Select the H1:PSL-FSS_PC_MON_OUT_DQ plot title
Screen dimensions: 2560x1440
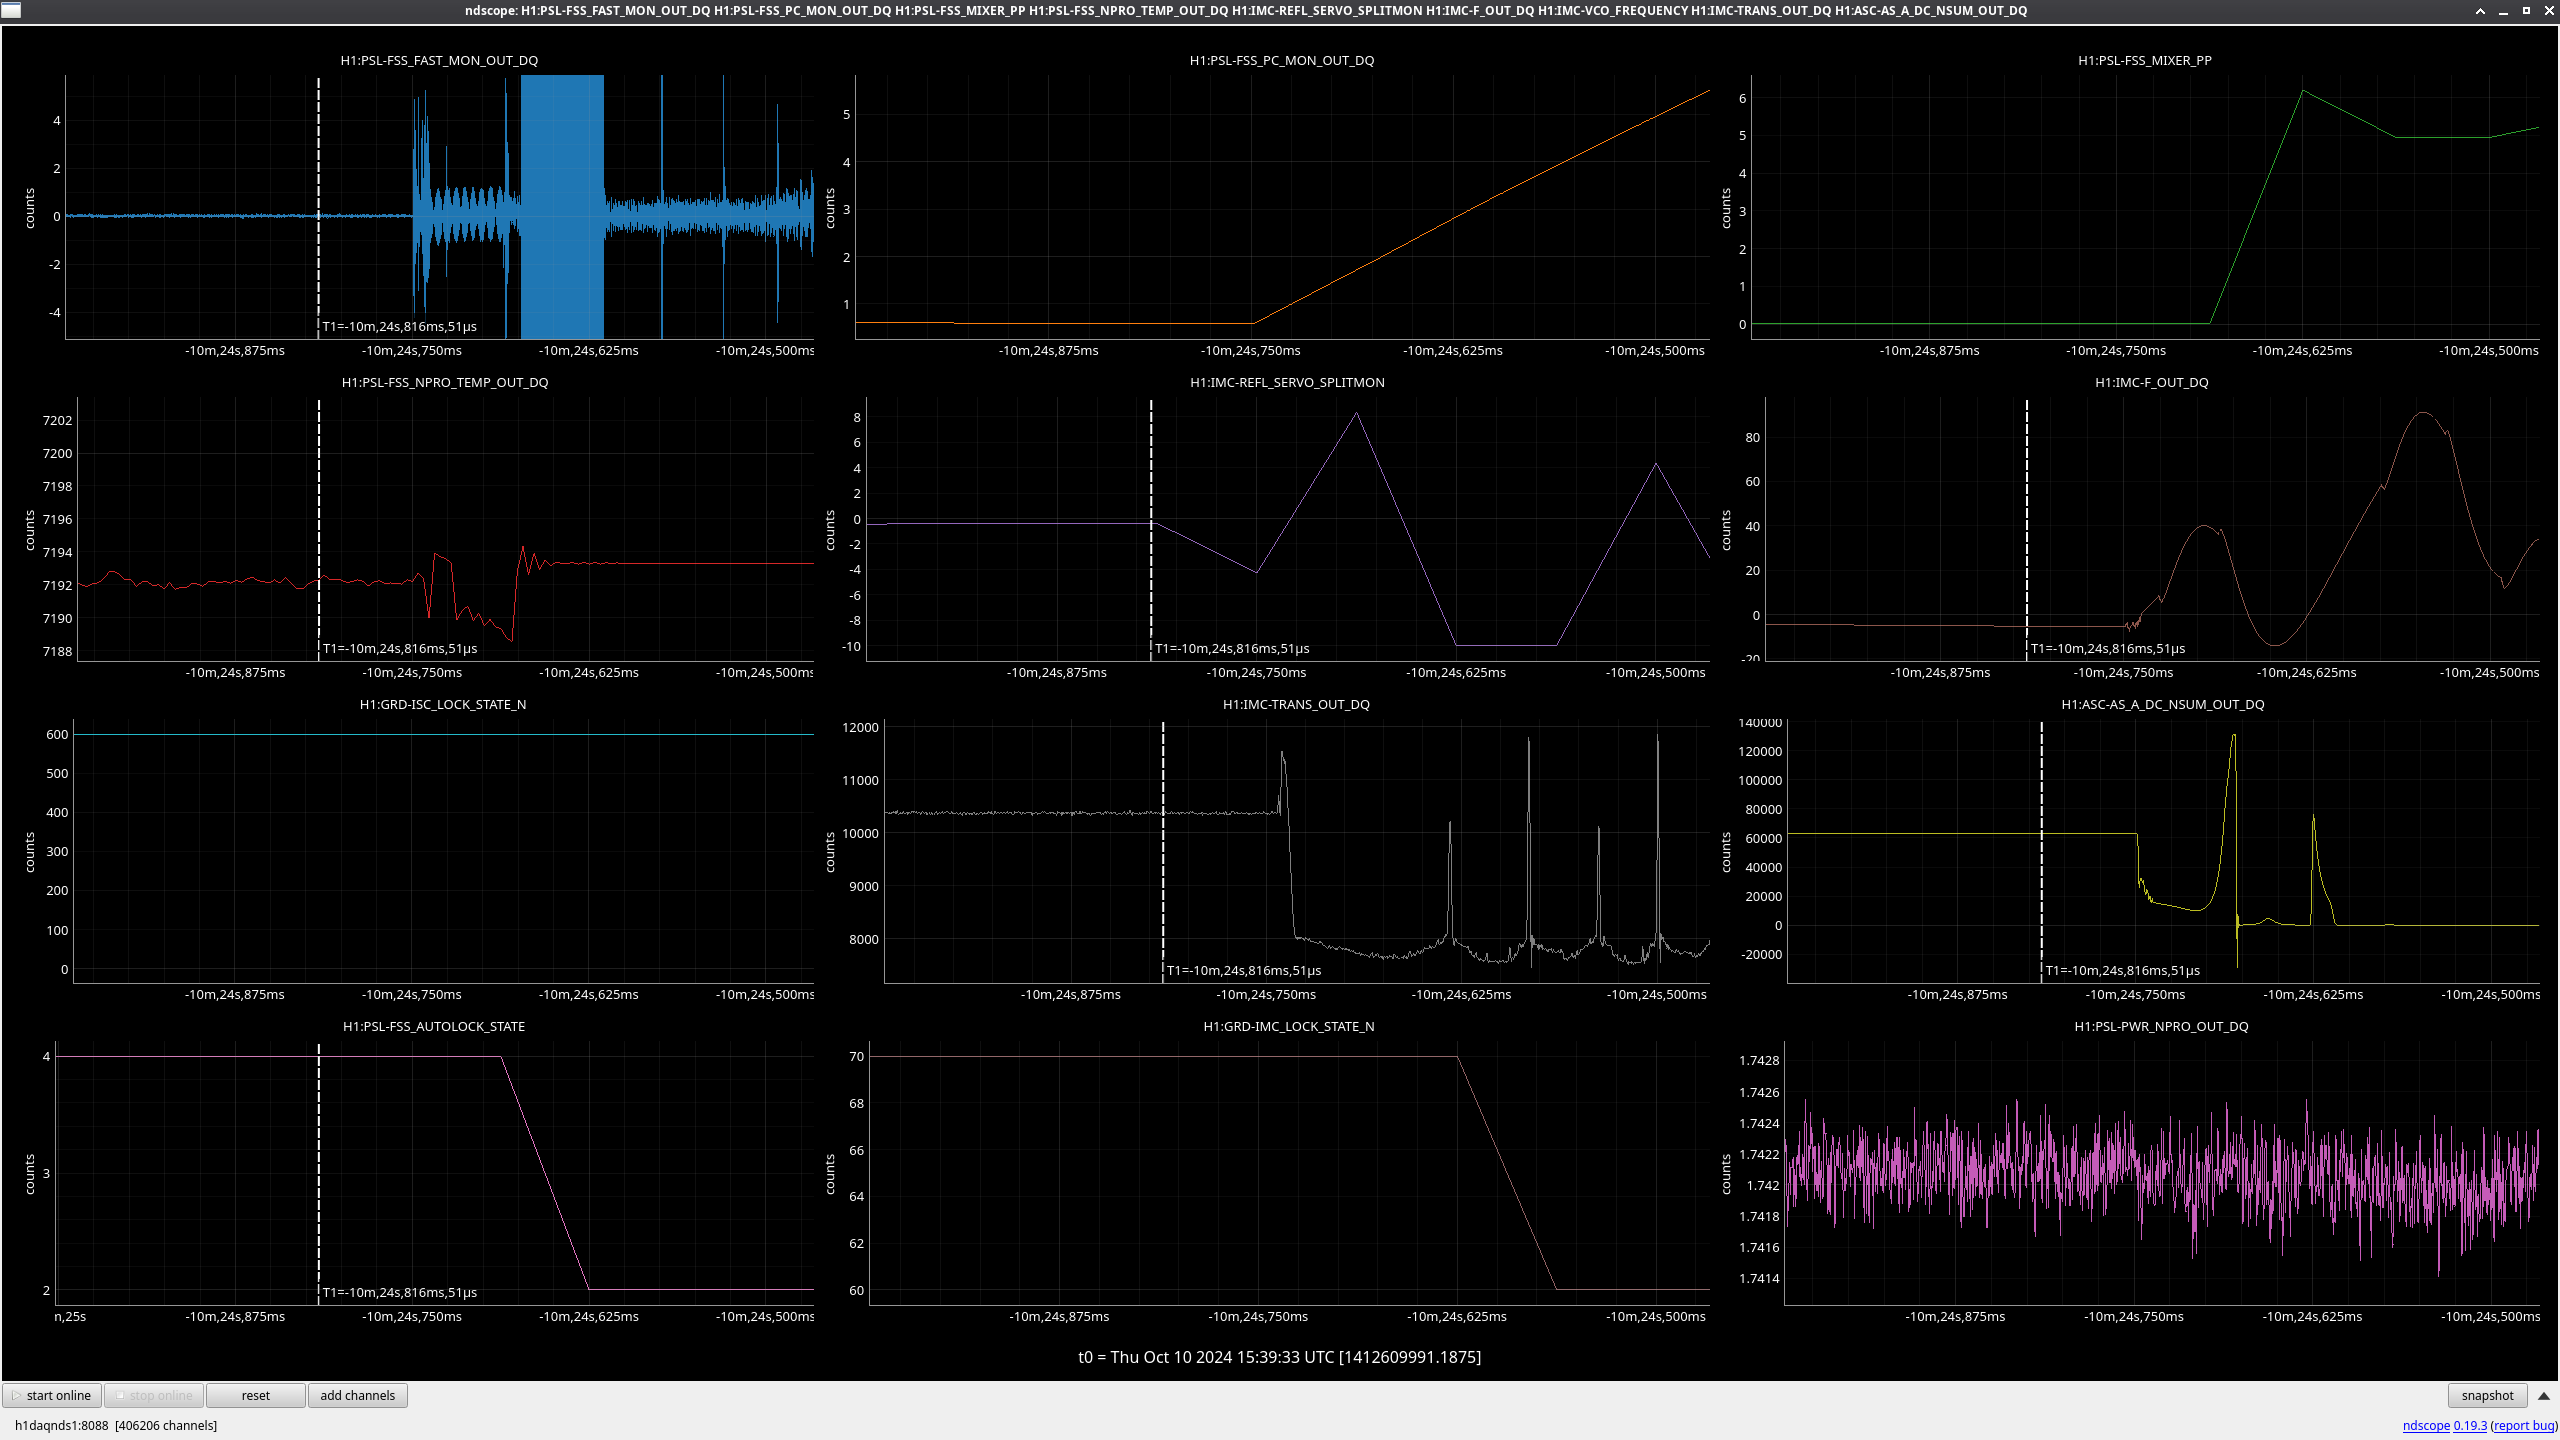(x=1281, y=60)
